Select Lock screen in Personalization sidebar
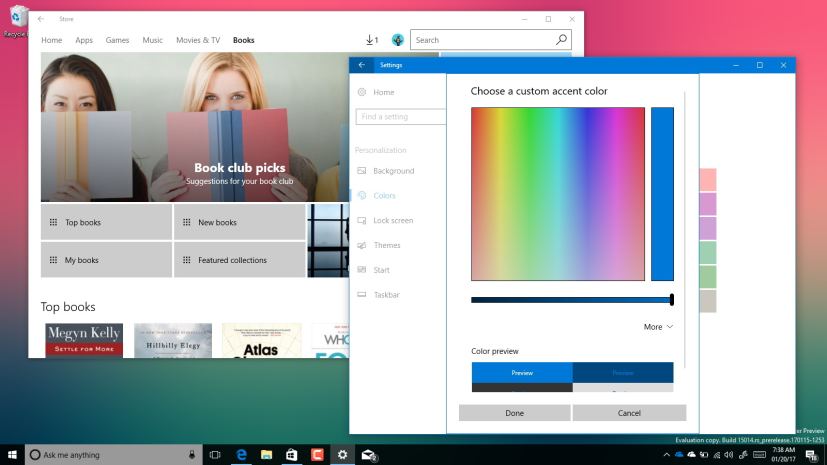Image resolution: width=827 pixels, height=465 pixels. pos(393,220)
